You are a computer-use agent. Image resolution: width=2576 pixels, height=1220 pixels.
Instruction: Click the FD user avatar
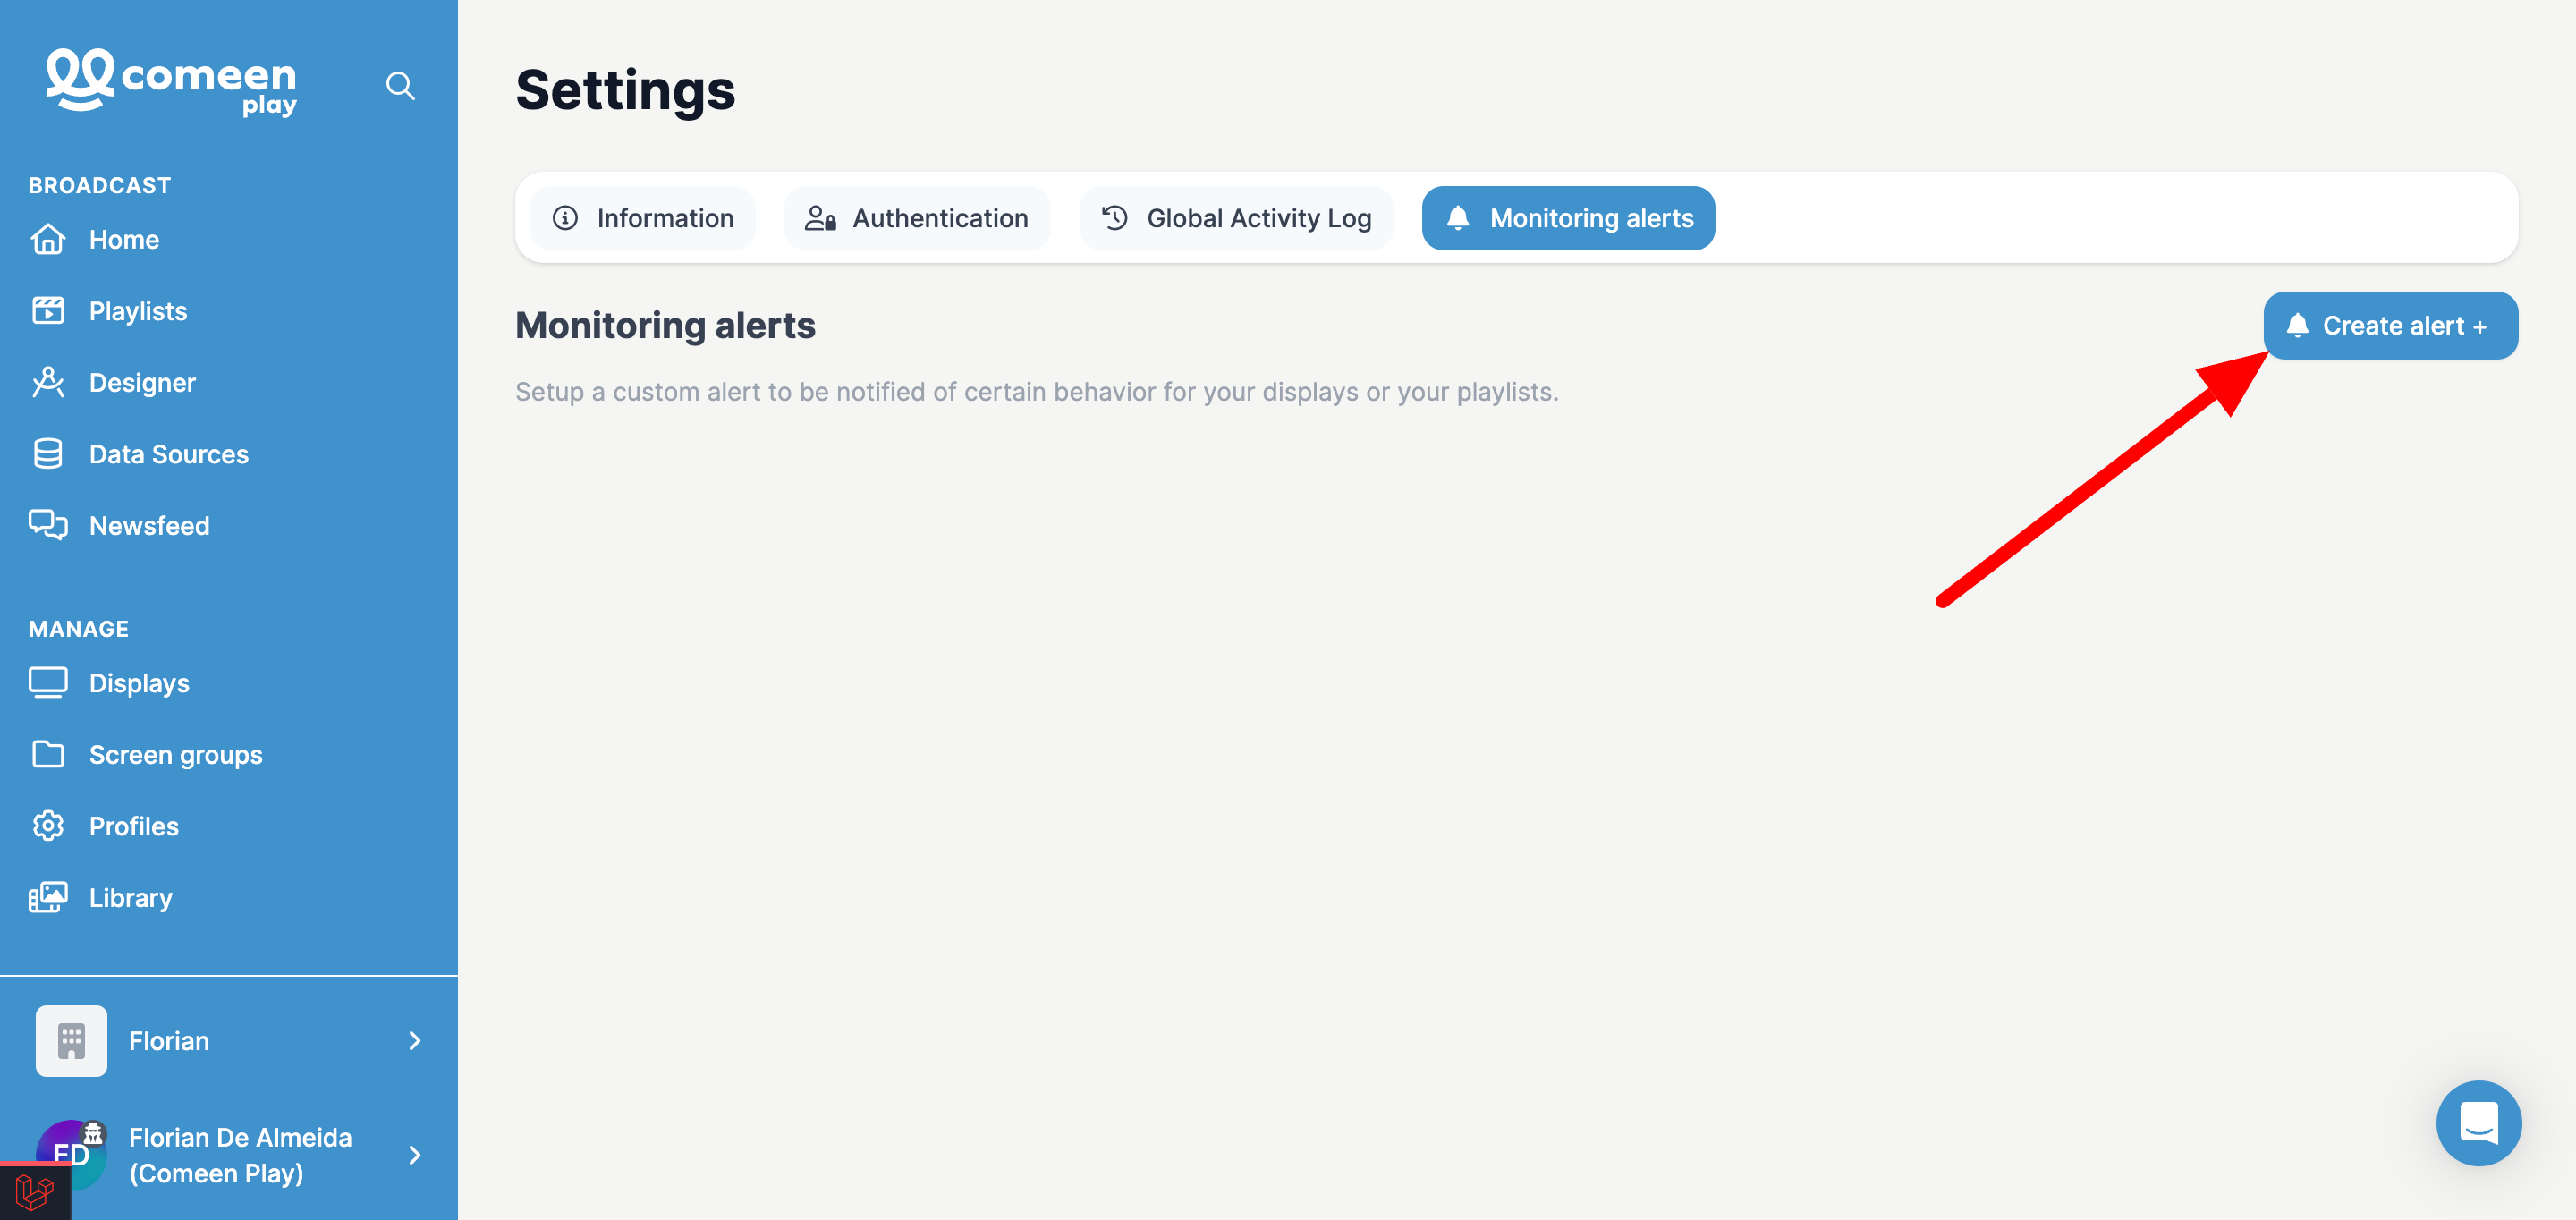pos(71,1155)
